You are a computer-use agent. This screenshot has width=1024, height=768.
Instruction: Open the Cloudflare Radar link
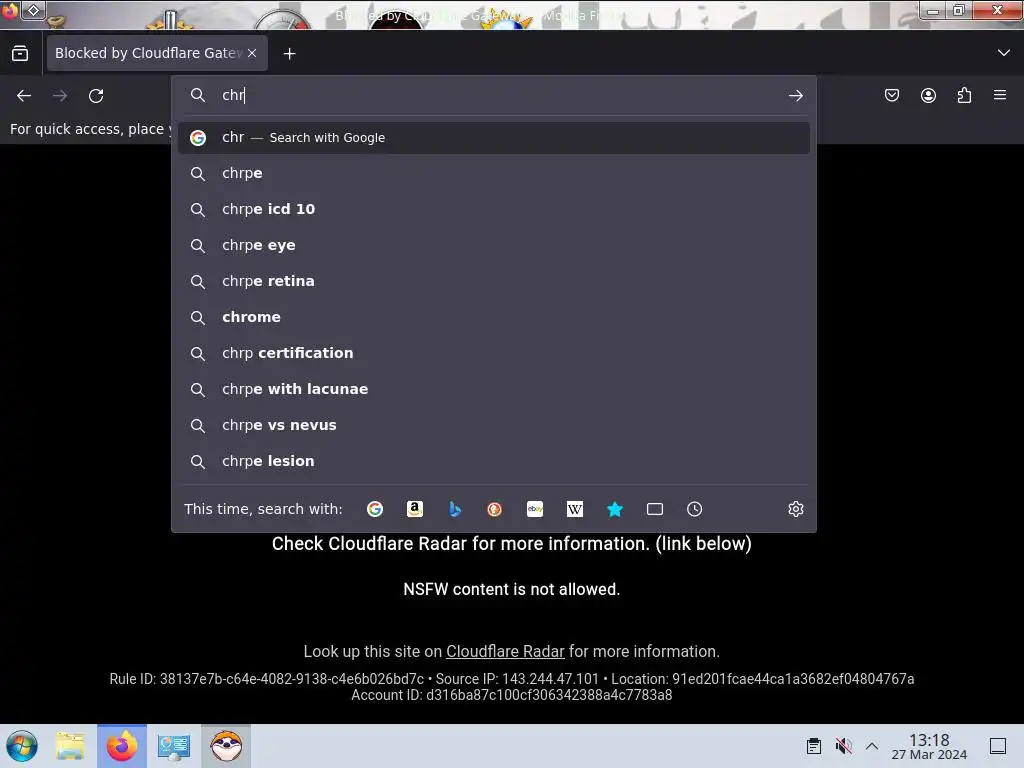coord(505,651)
